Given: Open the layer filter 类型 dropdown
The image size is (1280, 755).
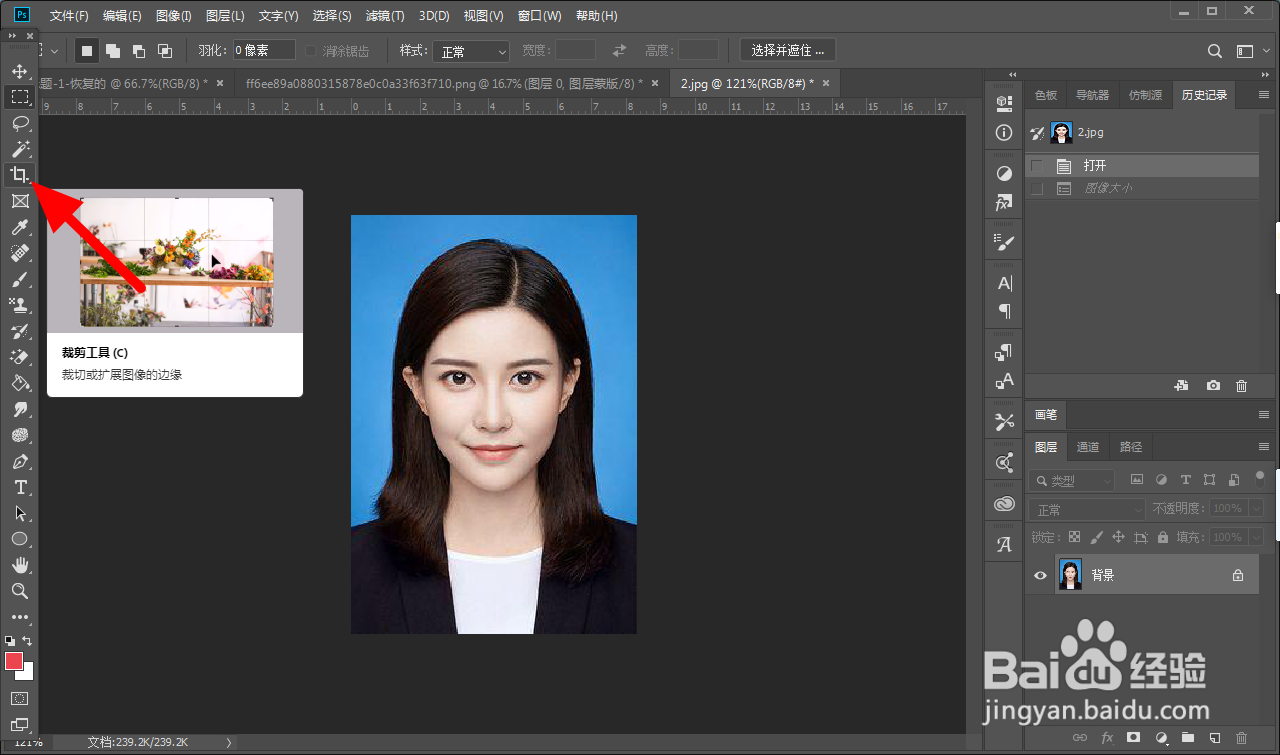Looking at the screenshot, I should coord(1071,481).
